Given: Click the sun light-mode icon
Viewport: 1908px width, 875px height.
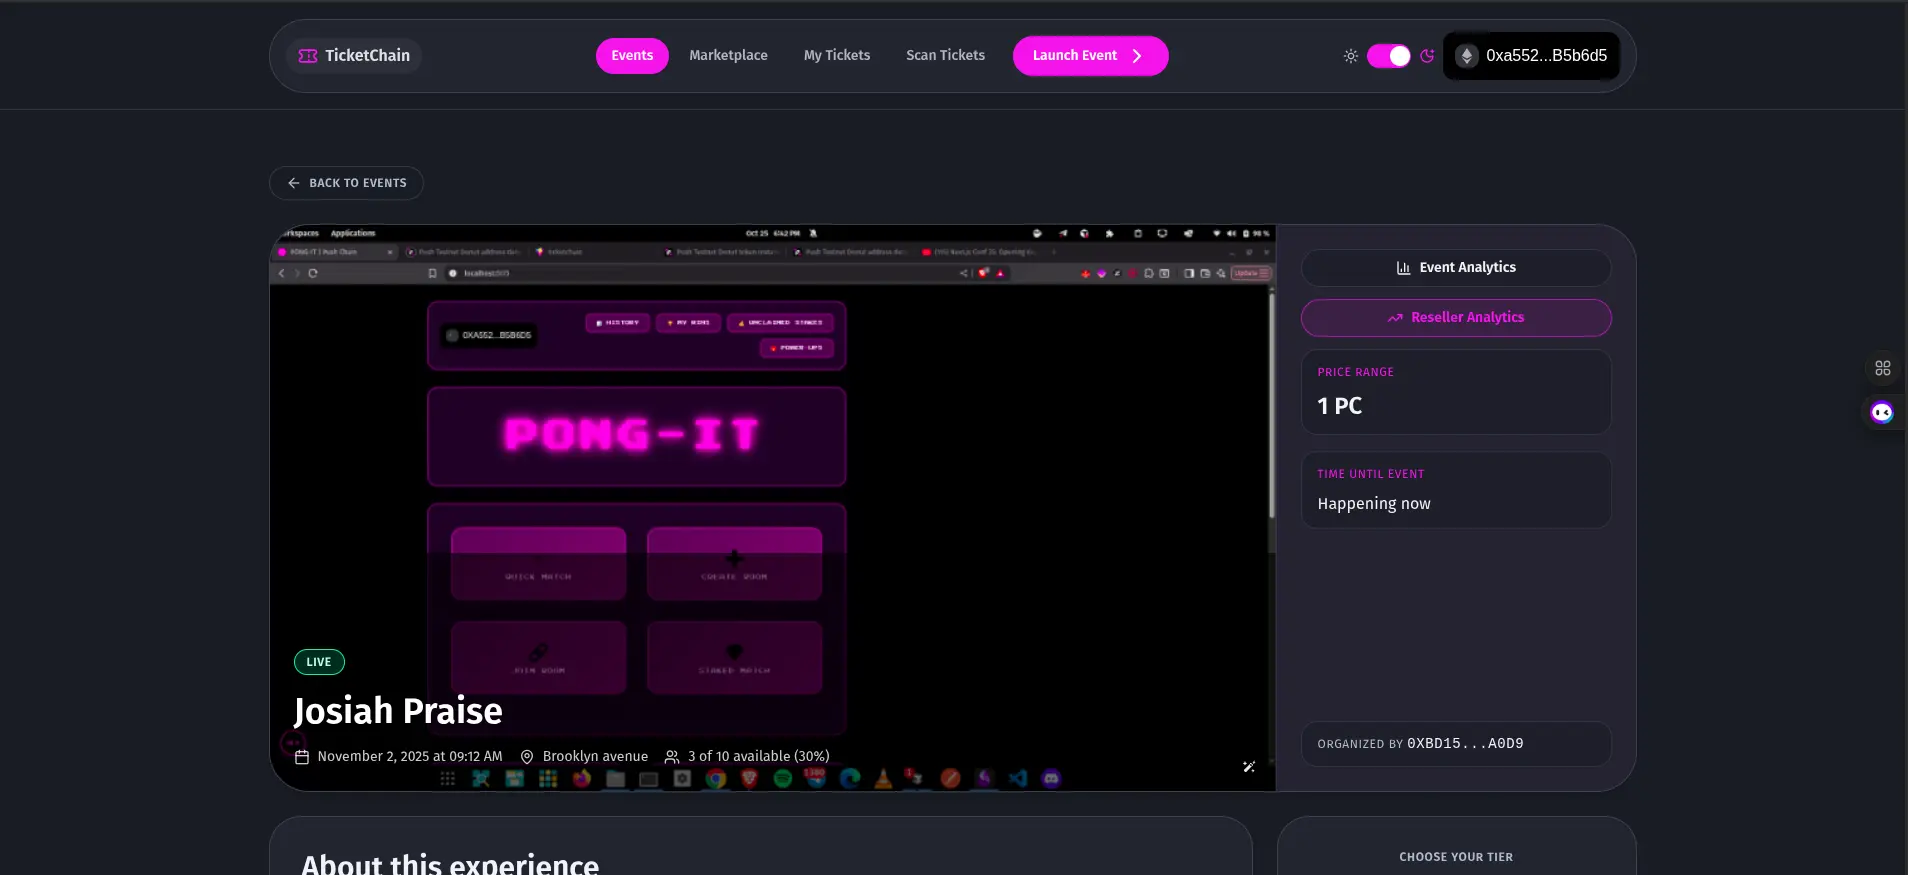Looking at the screenshot, I should tap(1350, 56).
